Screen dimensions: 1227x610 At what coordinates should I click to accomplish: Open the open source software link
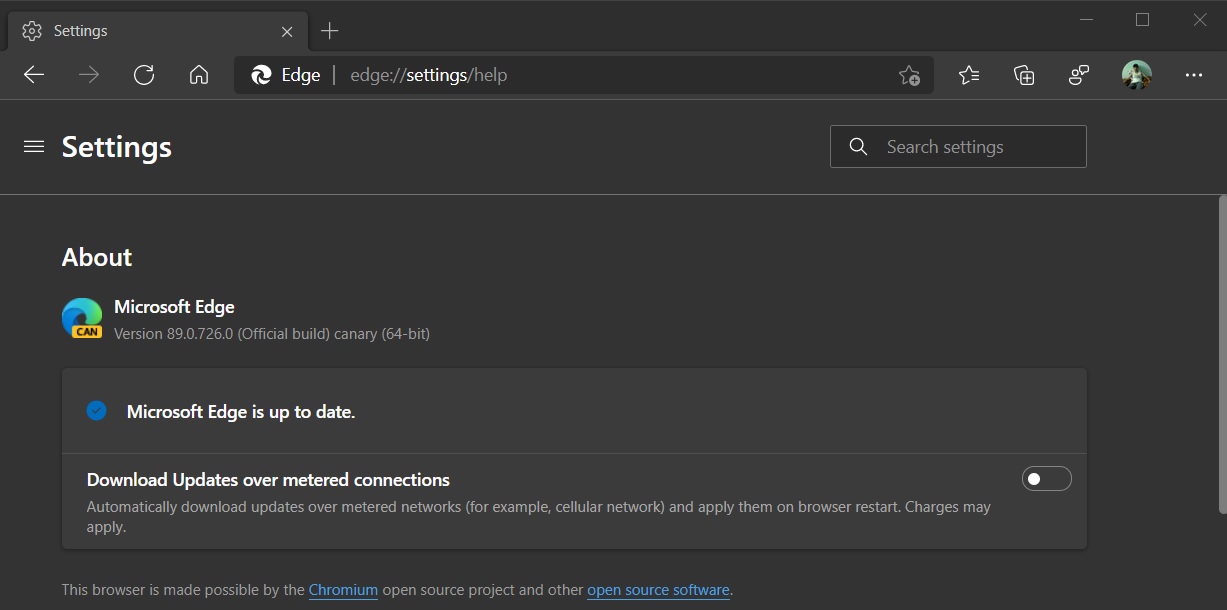658,590
